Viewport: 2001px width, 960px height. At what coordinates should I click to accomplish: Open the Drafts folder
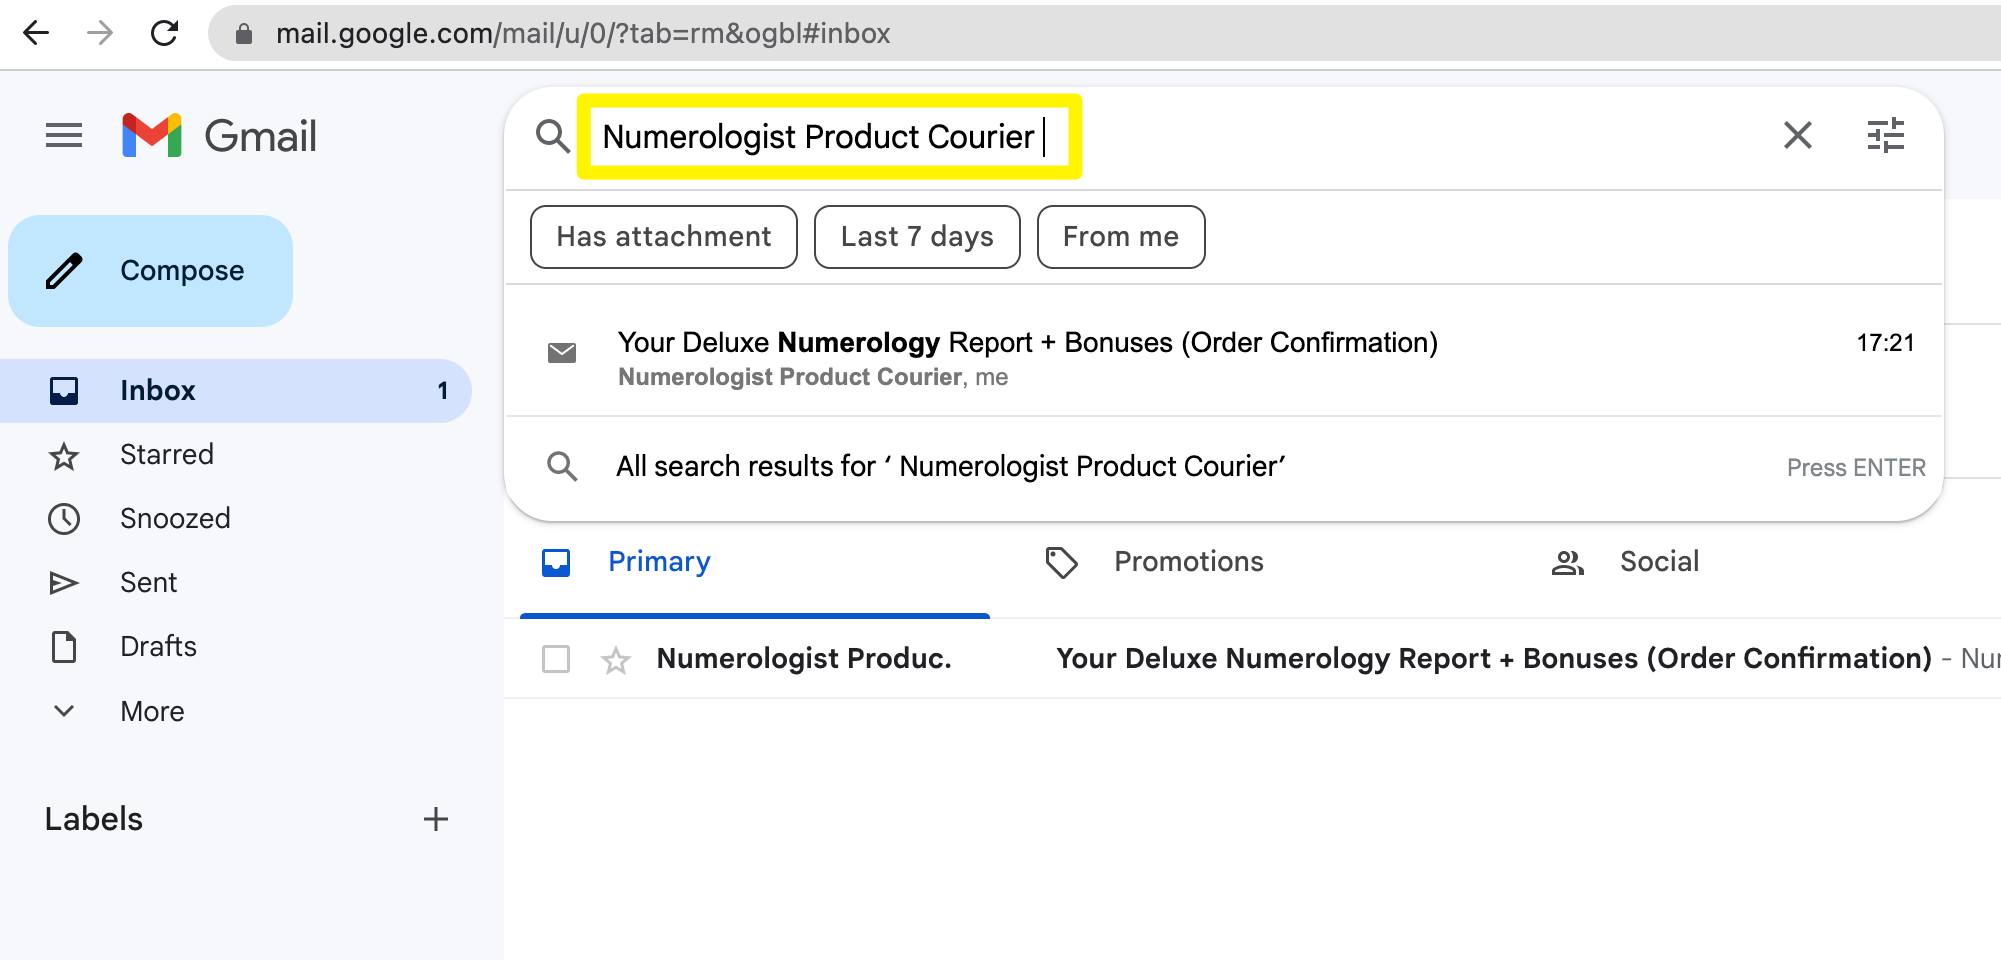click(x=158, y=647)
